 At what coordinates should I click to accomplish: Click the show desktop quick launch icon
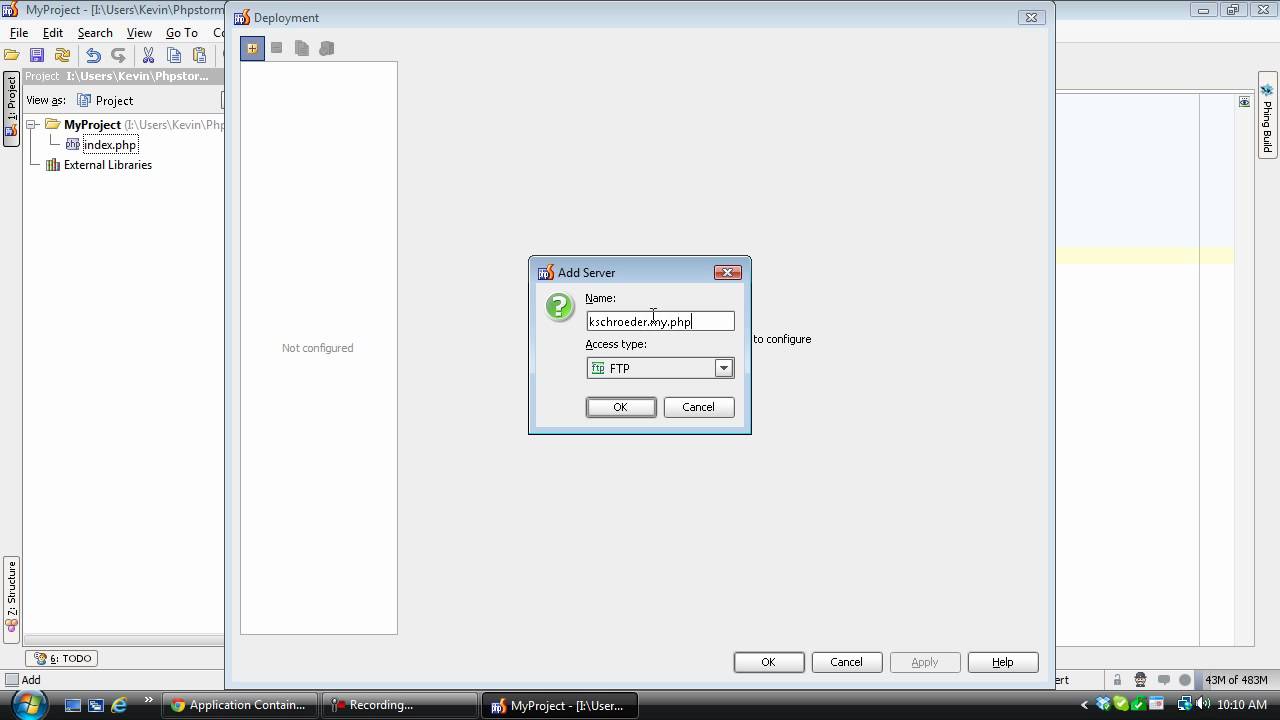click(x=72, y=705)
